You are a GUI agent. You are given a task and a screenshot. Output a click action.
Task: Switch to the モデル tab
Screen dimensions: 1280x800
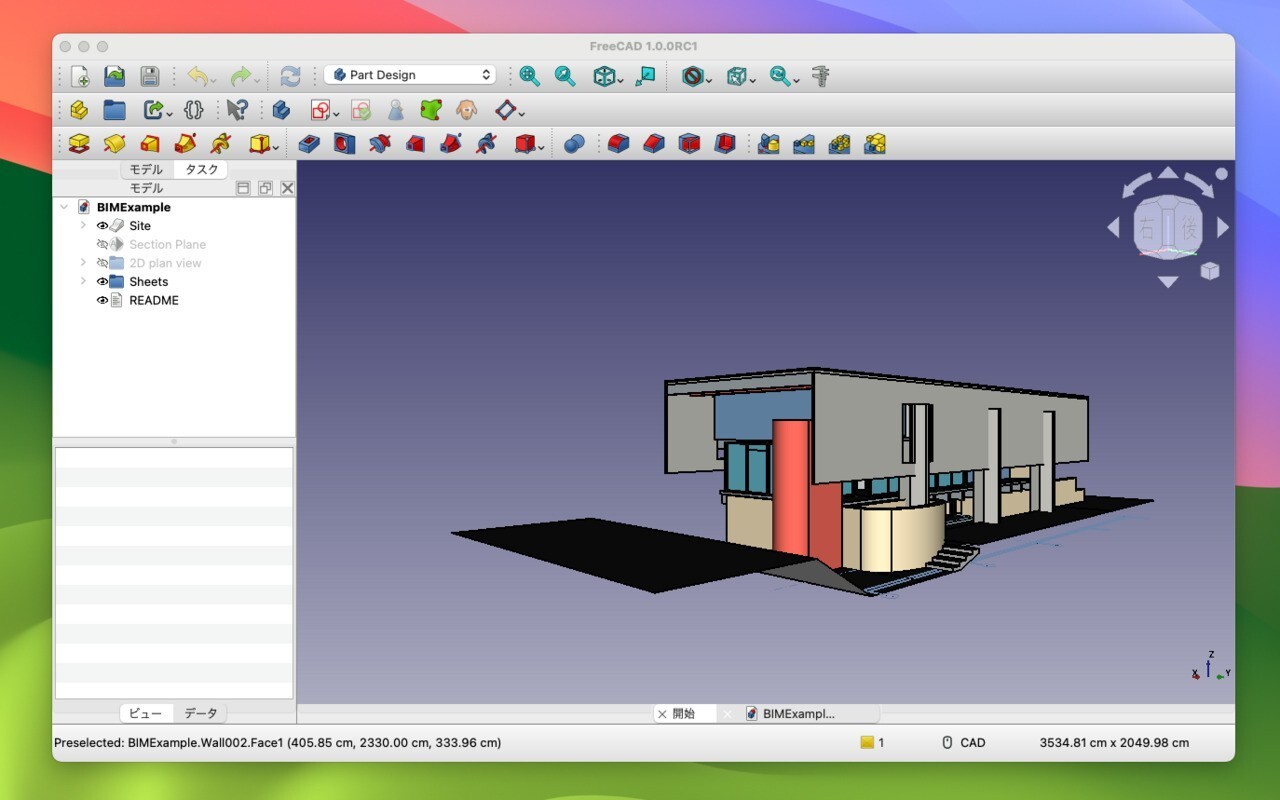pyautogui.click(x=146, y=170)
